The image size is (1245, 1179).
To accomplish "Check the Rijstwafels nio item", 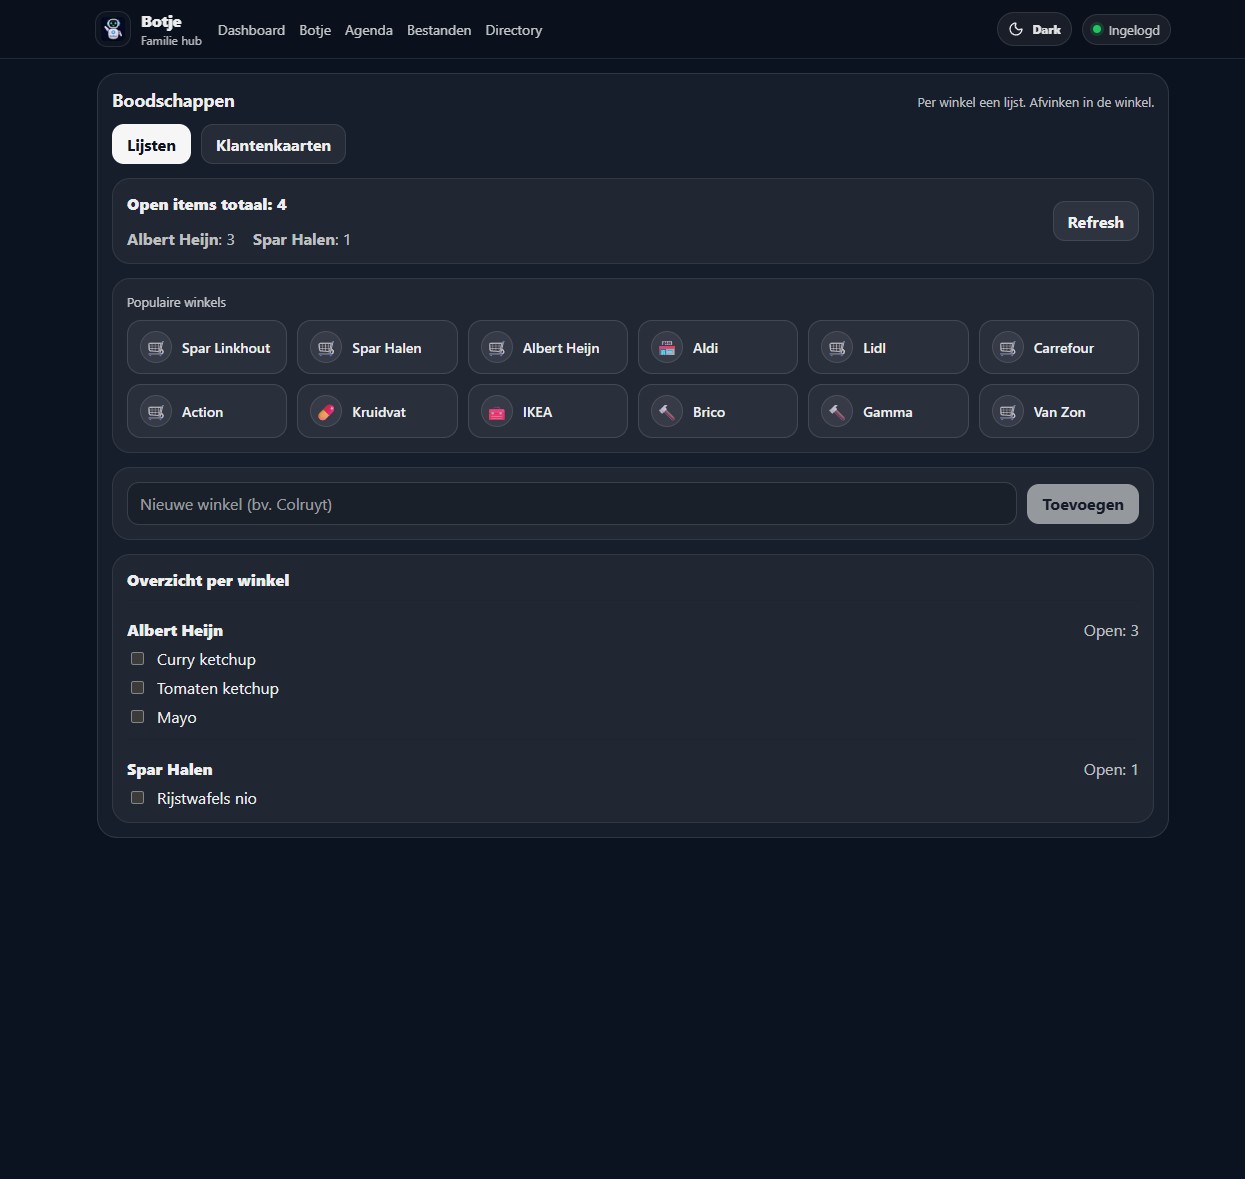I will 138,798.
